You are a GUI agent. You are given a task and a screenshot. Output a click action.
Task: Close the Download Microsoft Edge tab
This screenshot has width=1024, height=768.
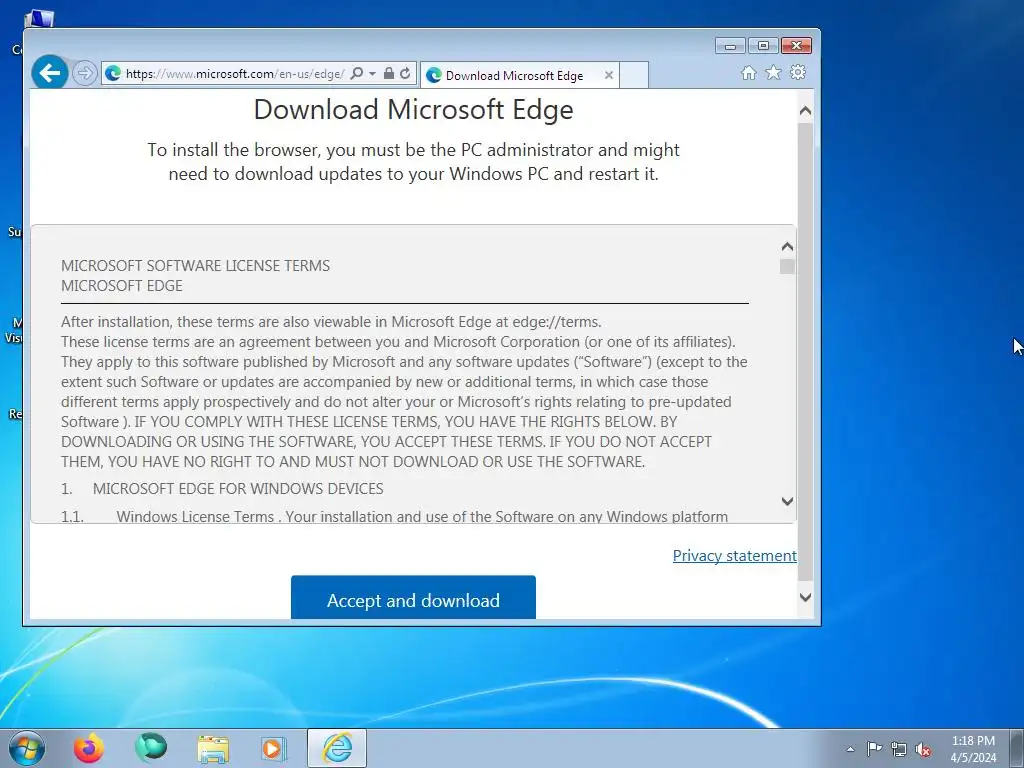(609, 75)
